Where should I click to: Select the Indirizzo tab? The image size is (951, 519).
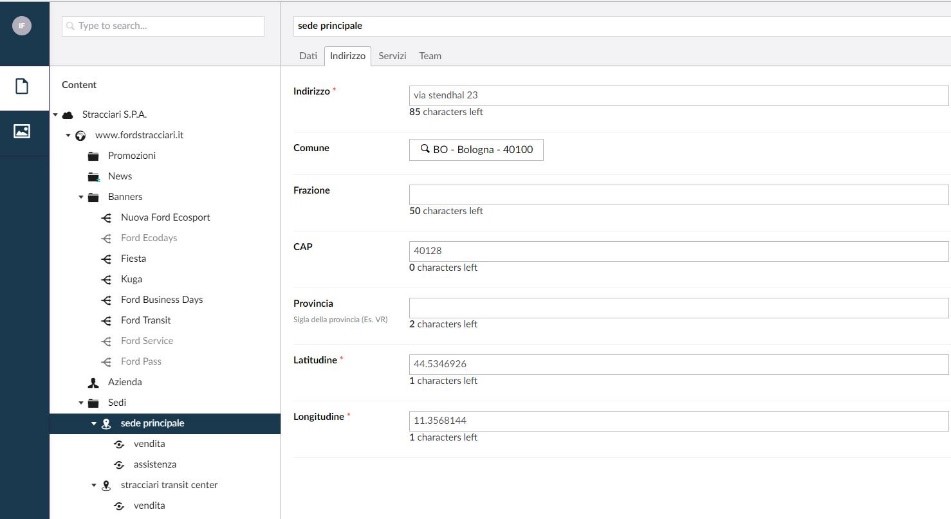[x=348, y=56]
